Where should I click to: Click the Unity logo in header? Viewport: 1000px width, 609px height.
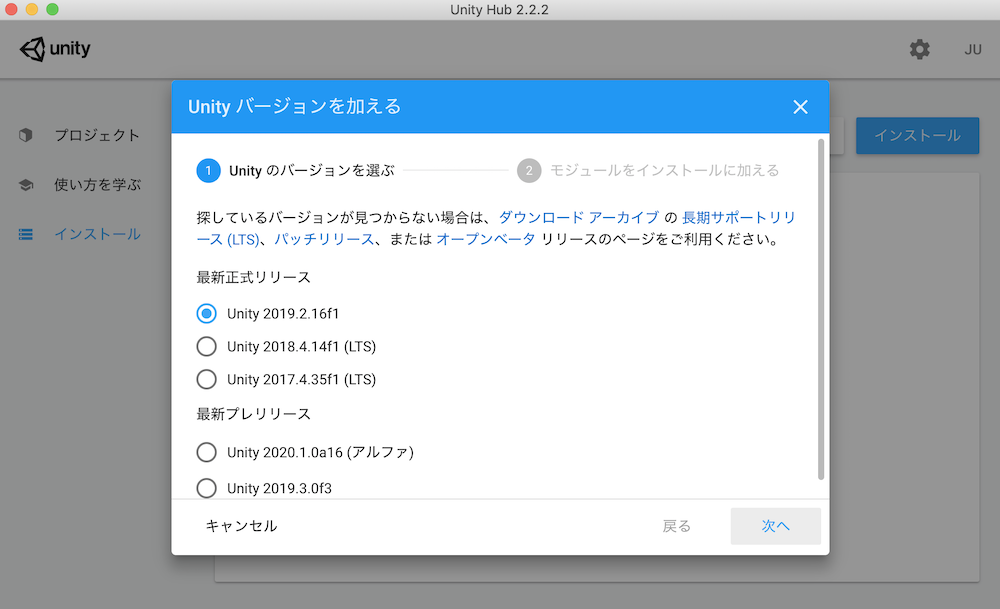tap(55, 49)
